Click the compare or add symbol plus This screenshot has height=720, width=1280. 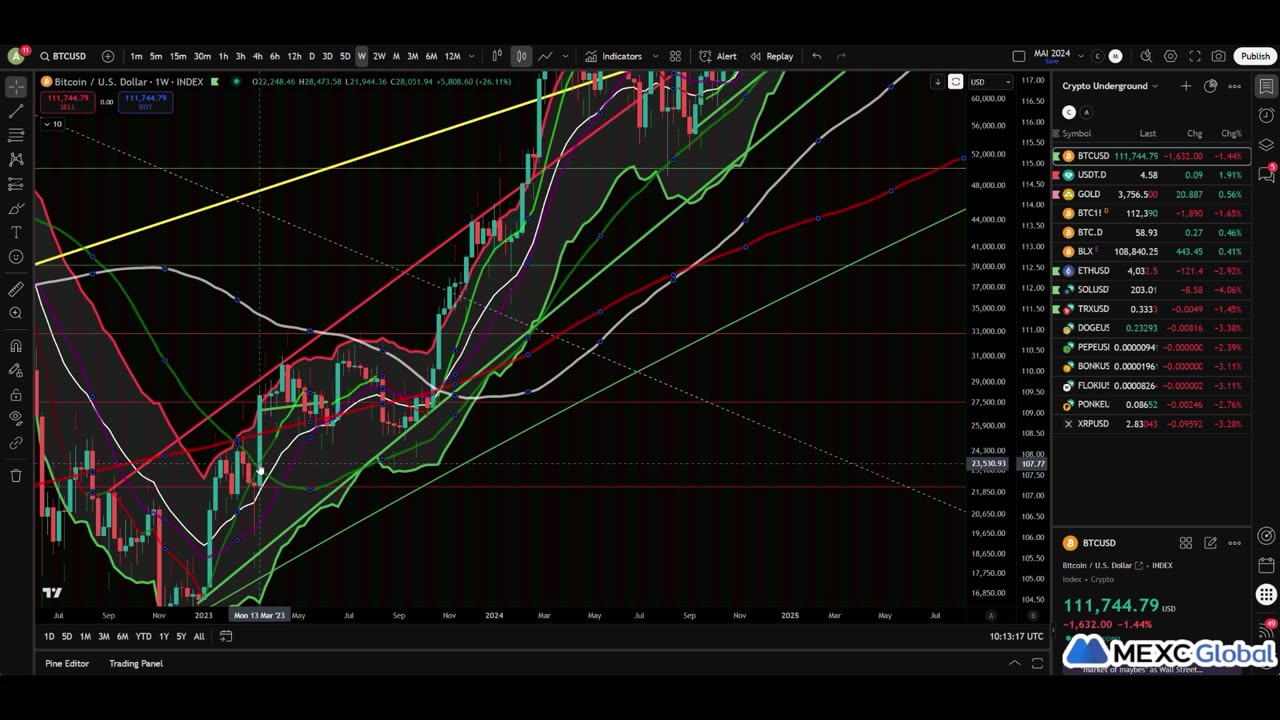pos(108,56)
